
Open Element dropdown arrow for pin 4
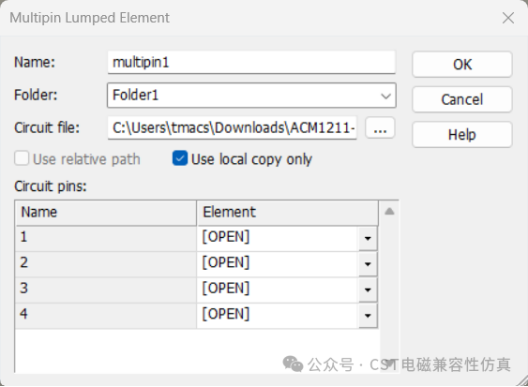point(368,315)
